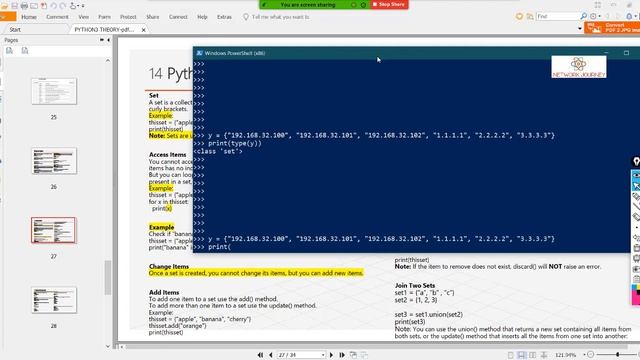This screenshot has width=640, height=360.
Task: Select page 26 thumbnail
Action: [54, 161]
